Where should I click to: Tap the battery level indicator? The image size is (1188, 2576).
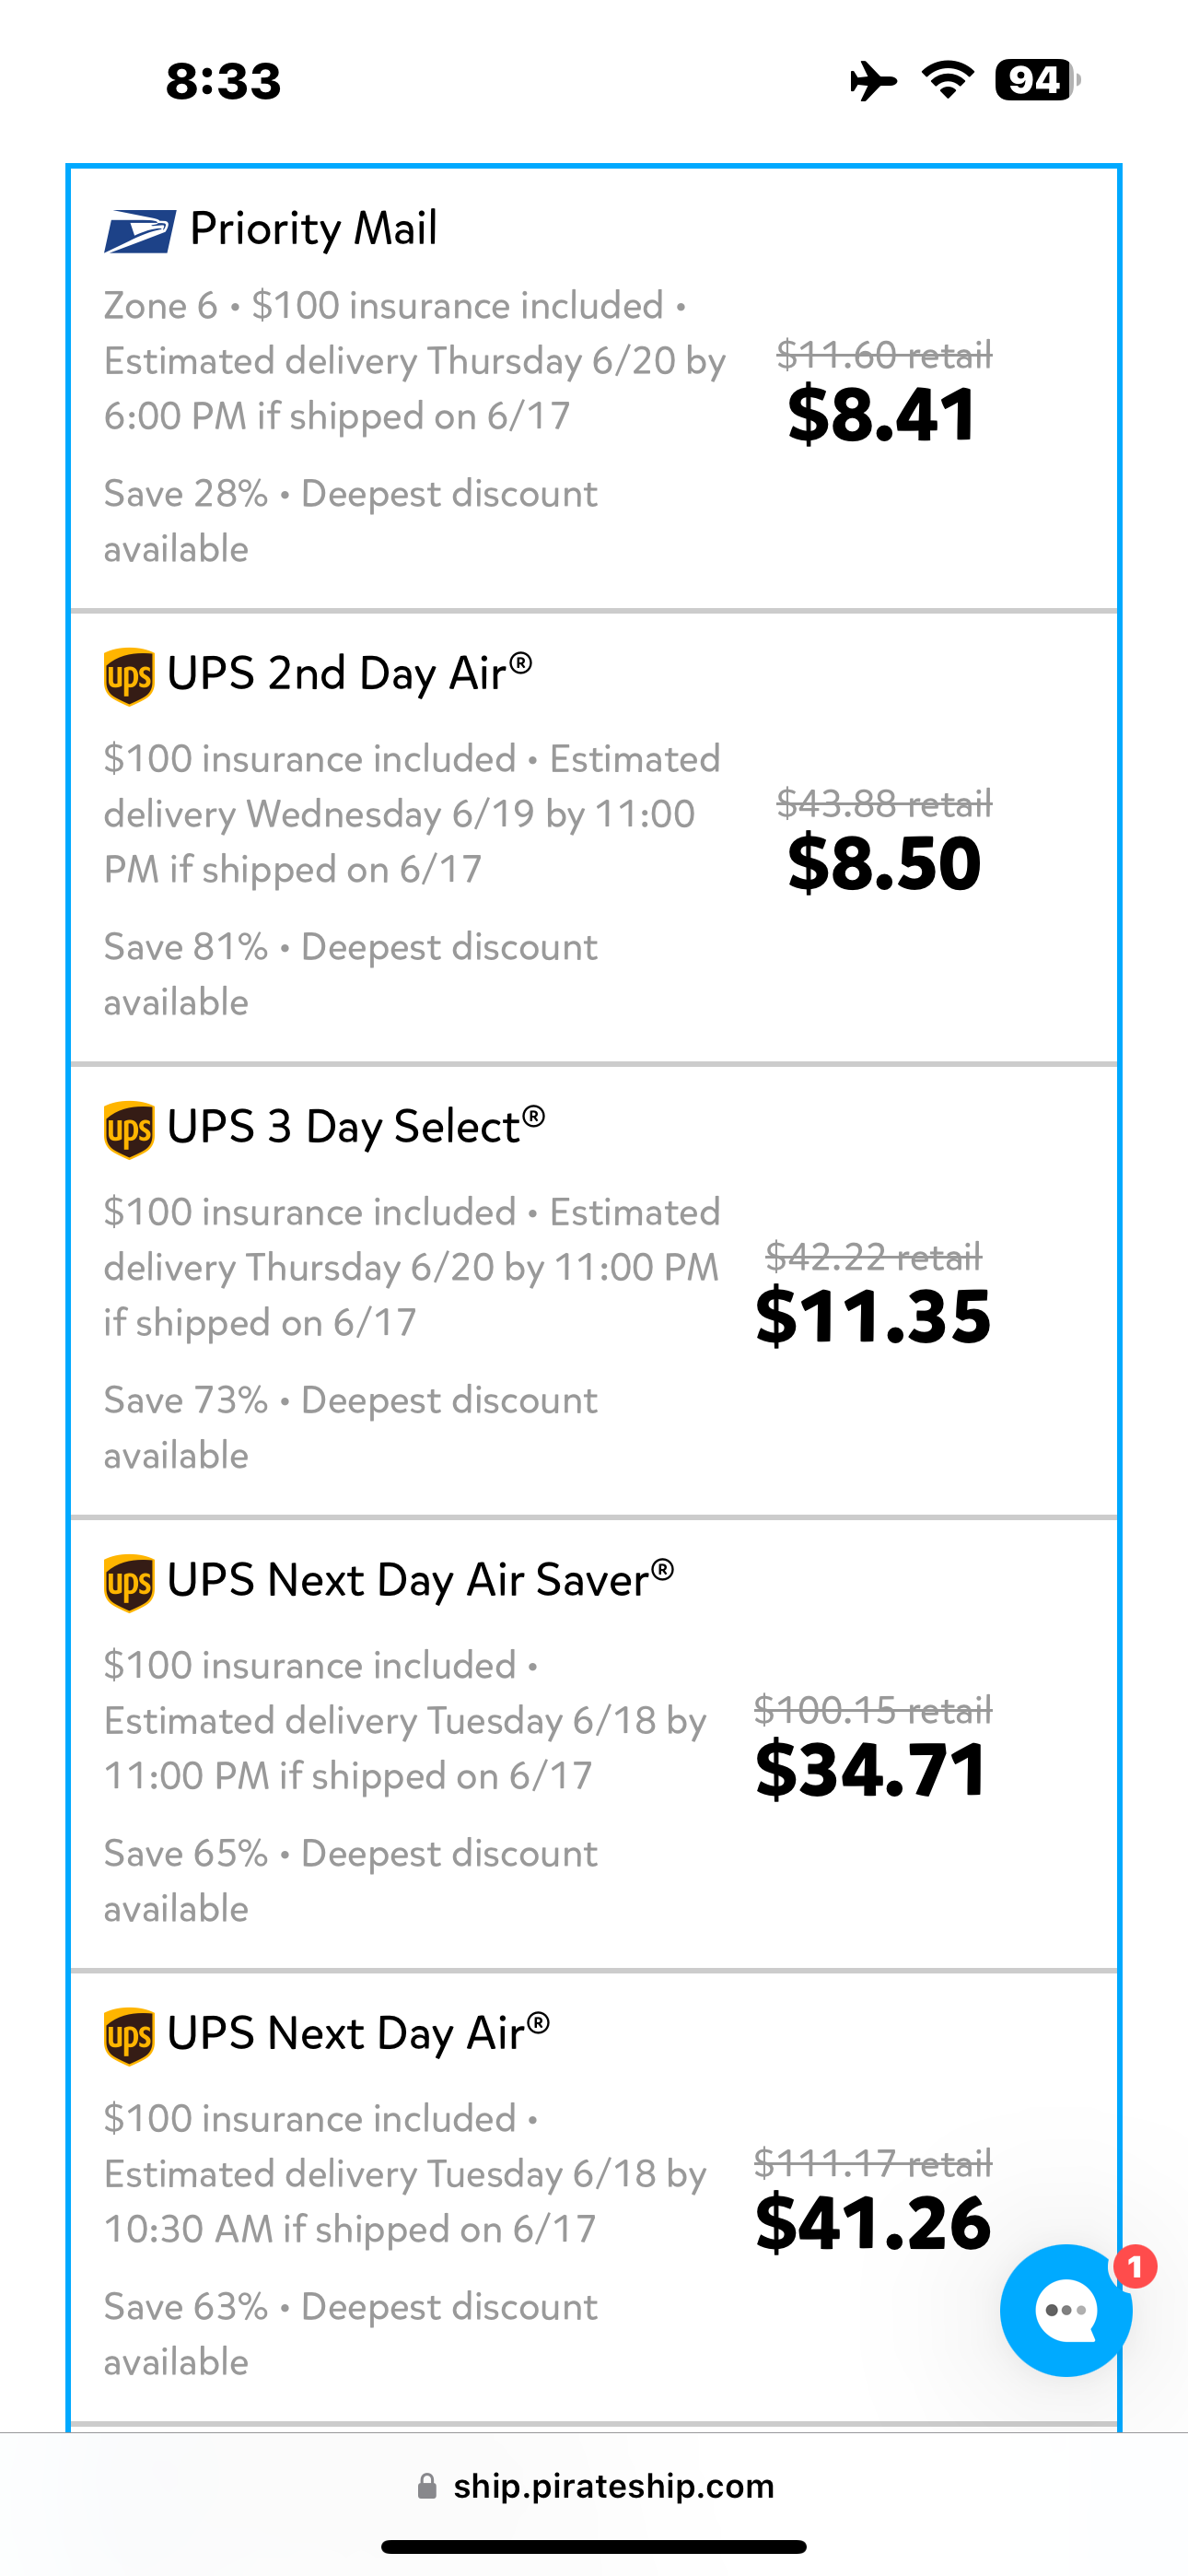(1038, 80)
